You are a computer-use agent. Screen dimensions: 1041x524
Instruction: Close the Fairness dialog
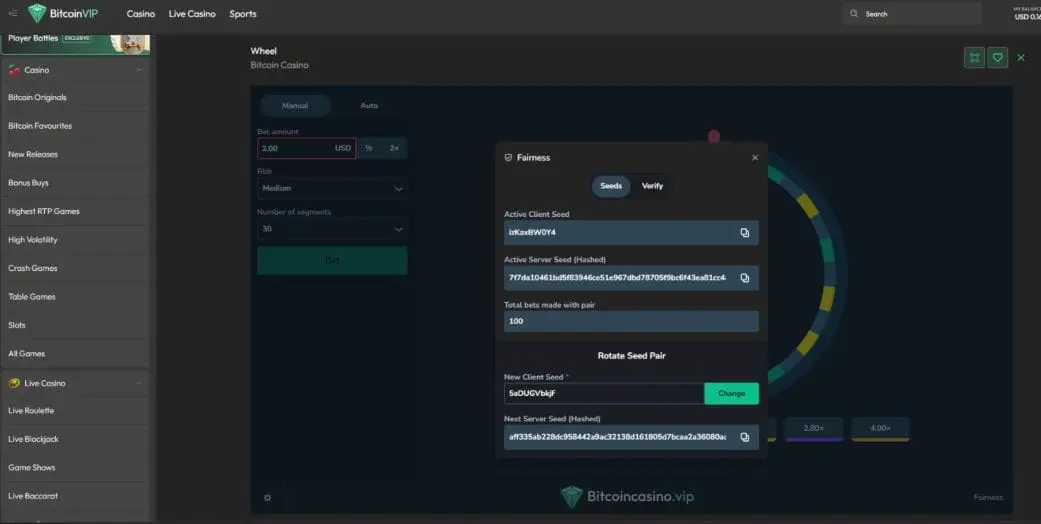[x=755, y=157]
